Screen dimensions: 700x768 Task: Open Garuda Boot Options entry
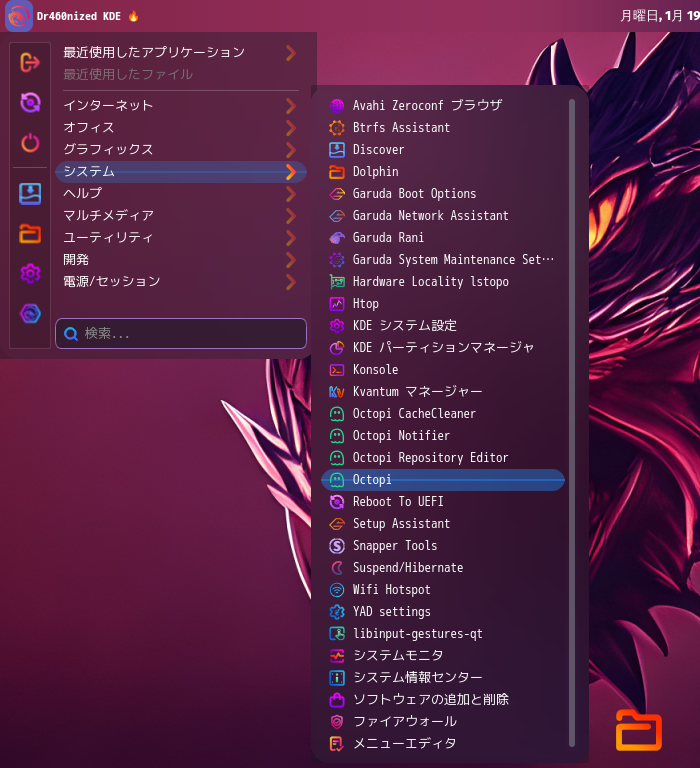[443, 193]
